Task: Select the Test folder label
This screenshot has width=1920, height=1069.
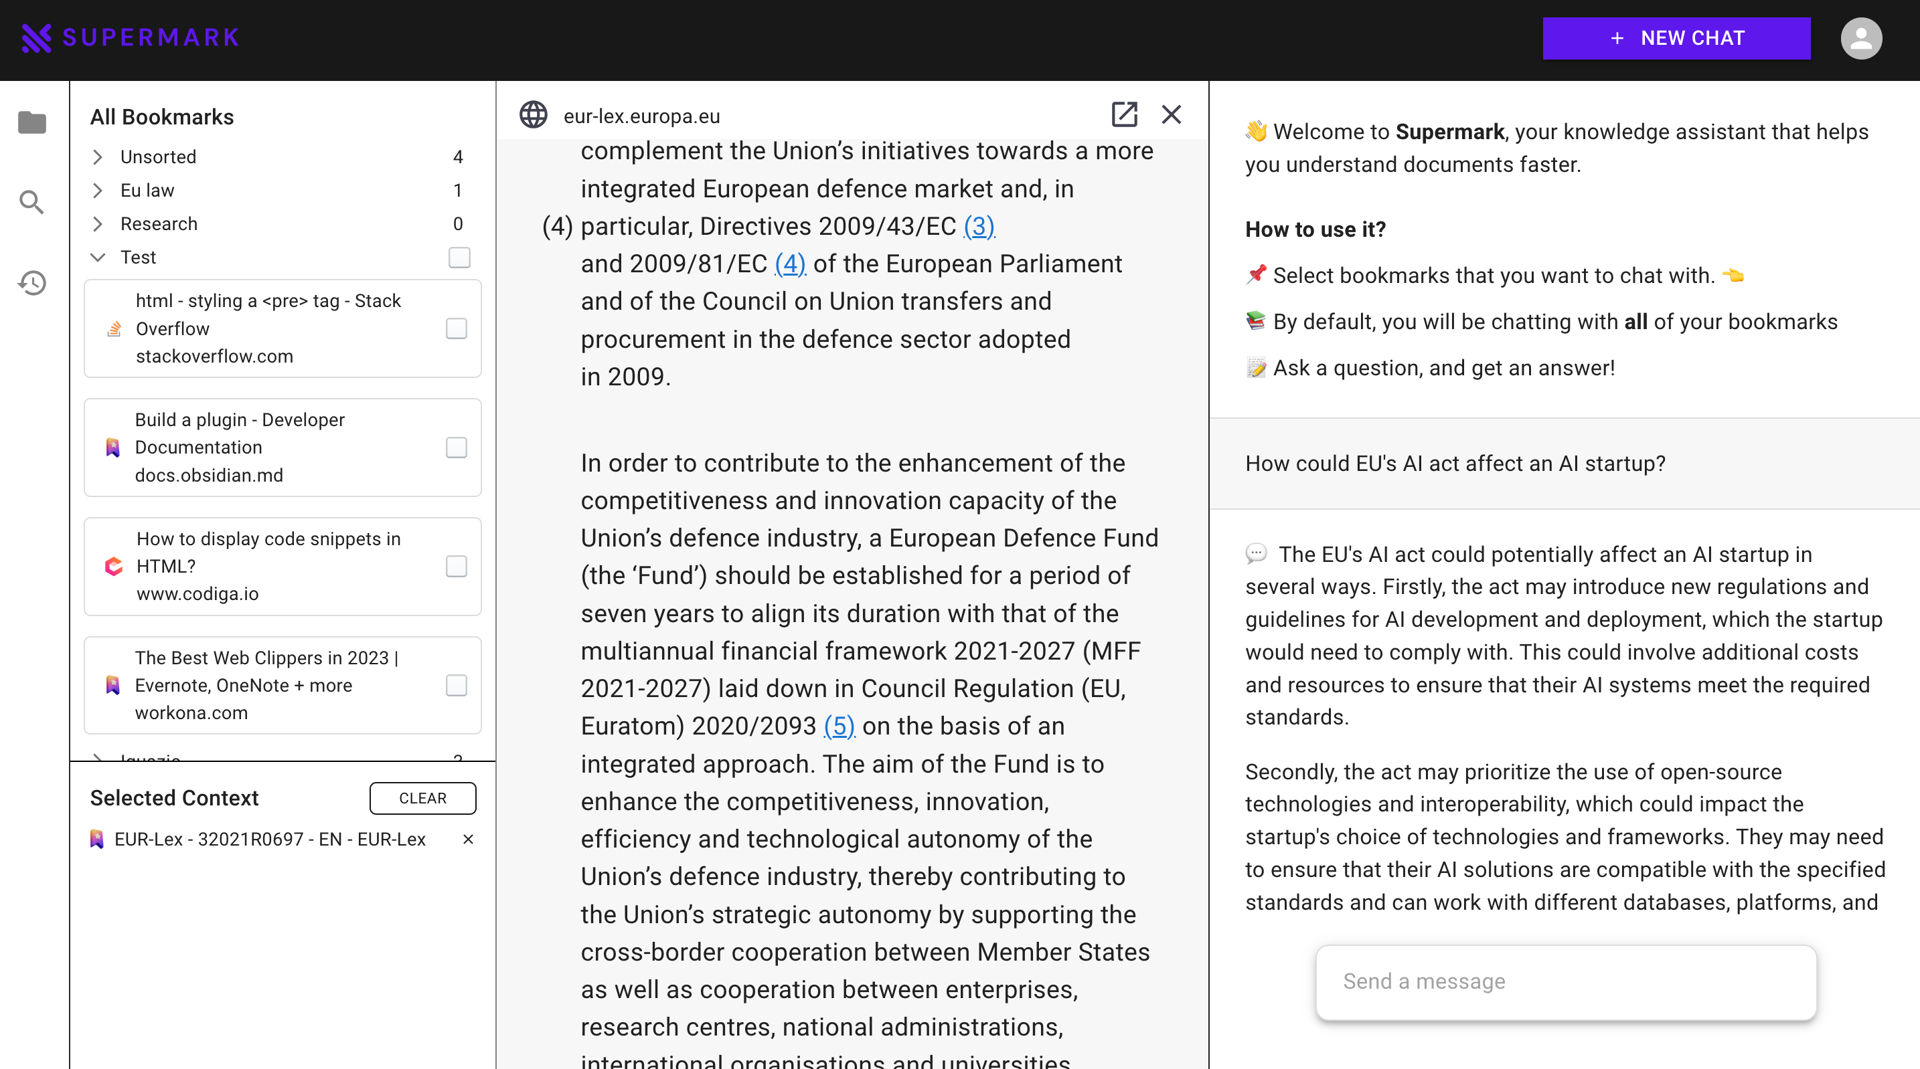Action: (x=138, y=258)
